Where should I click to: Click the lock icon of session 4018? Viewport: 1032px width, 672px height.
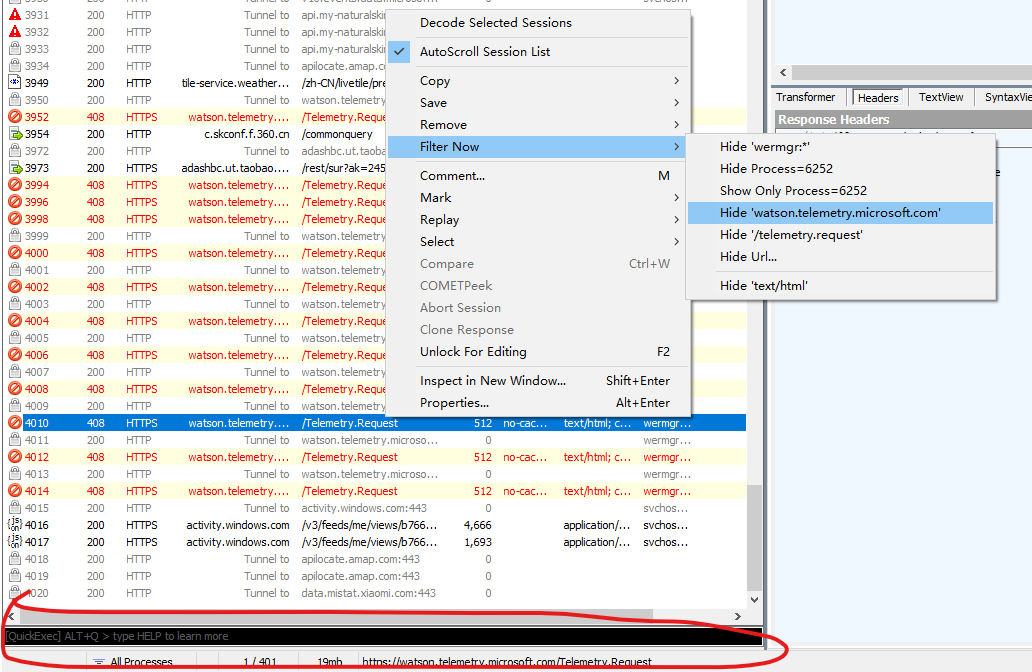coord(14,559)
